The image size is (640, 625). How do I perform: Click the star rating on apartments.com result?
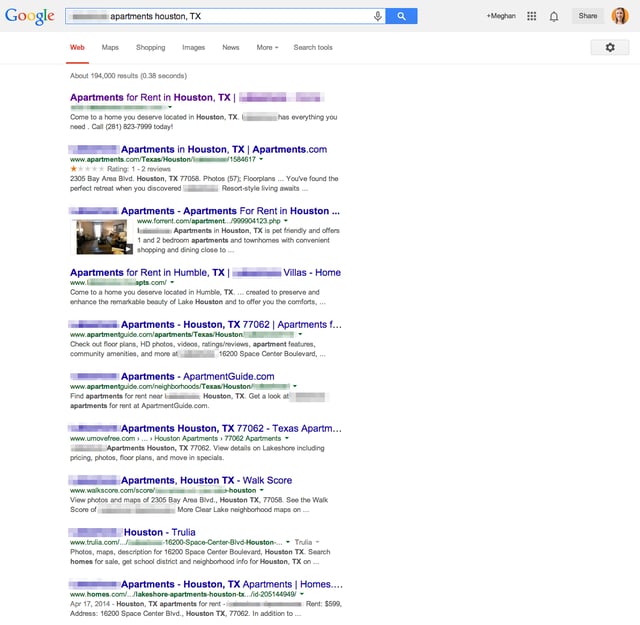pos(87,169)
